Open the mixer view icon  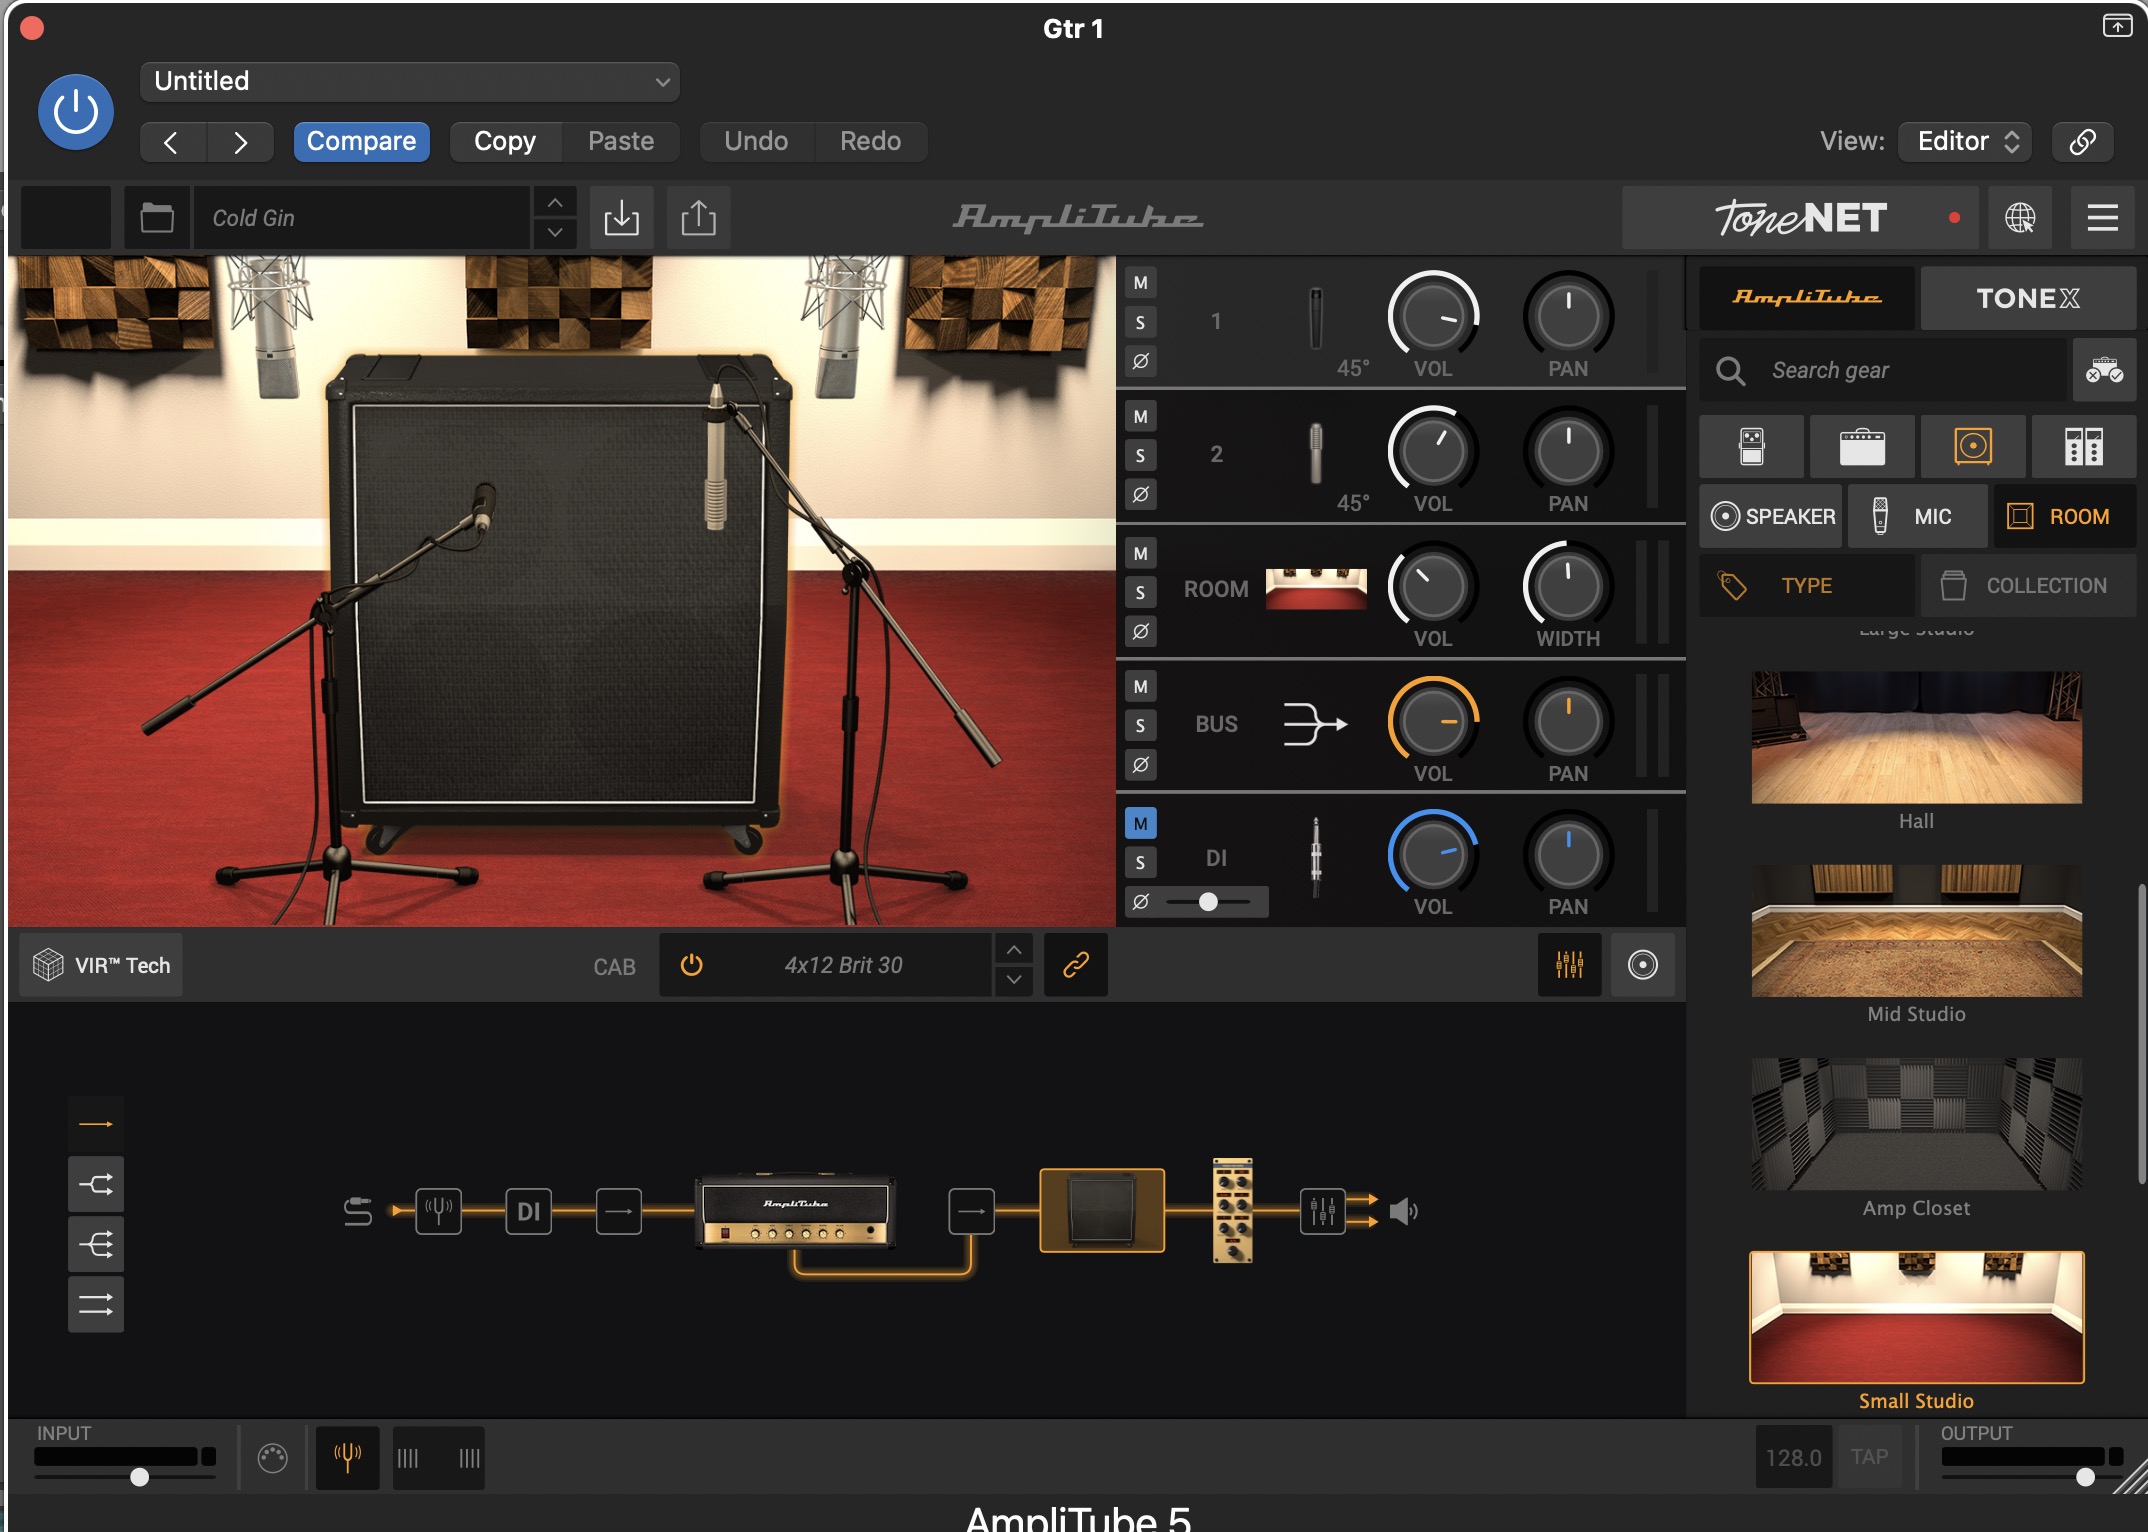1569,965
